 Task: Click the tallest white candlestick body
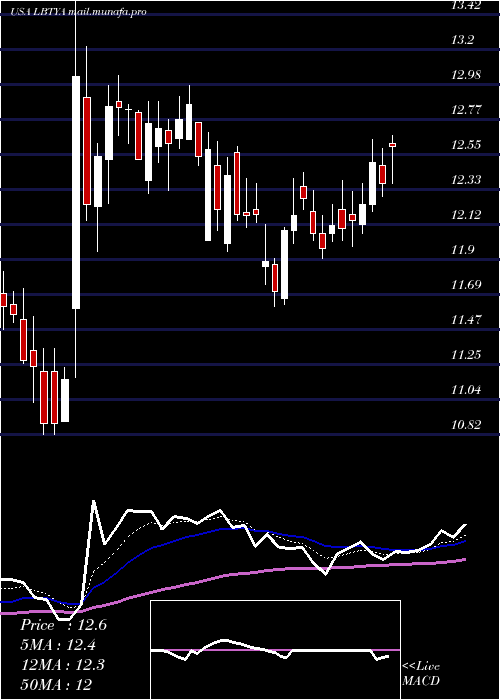tap(76, 192)
